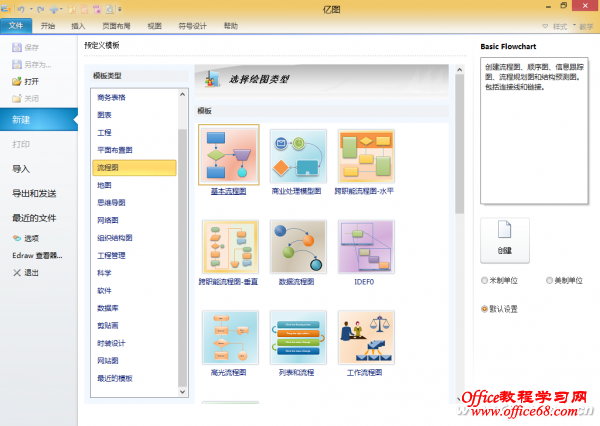Choose 工程 template category

tap(104, 132)
